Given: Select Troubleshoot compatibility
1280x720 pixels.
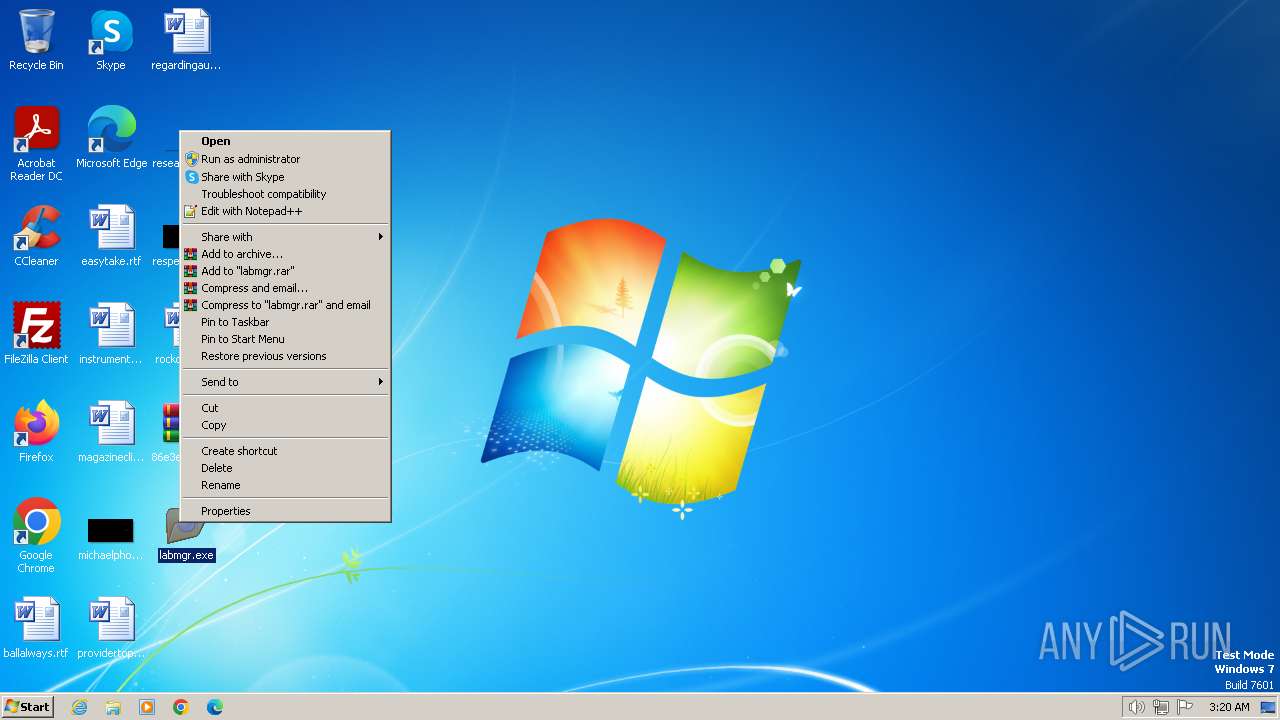Looking at the screenshot, I should point(285,194).
